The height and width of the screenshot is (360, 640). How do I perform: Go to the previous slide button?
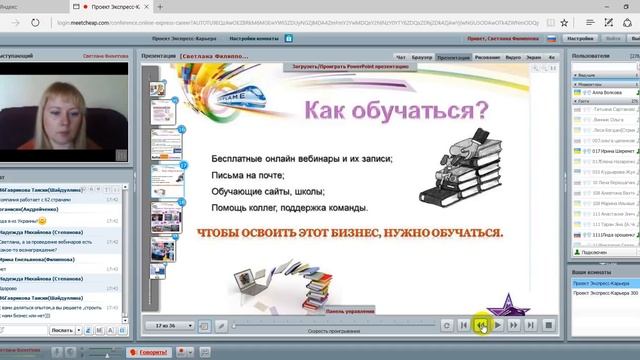pos(481,325)
